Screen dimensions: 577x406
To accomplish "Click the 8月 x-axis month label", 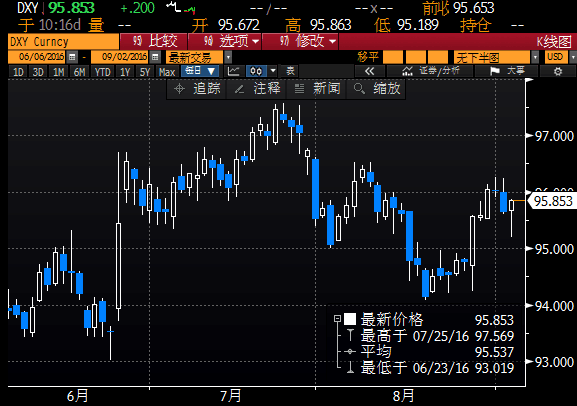I will tap(404, 396).
